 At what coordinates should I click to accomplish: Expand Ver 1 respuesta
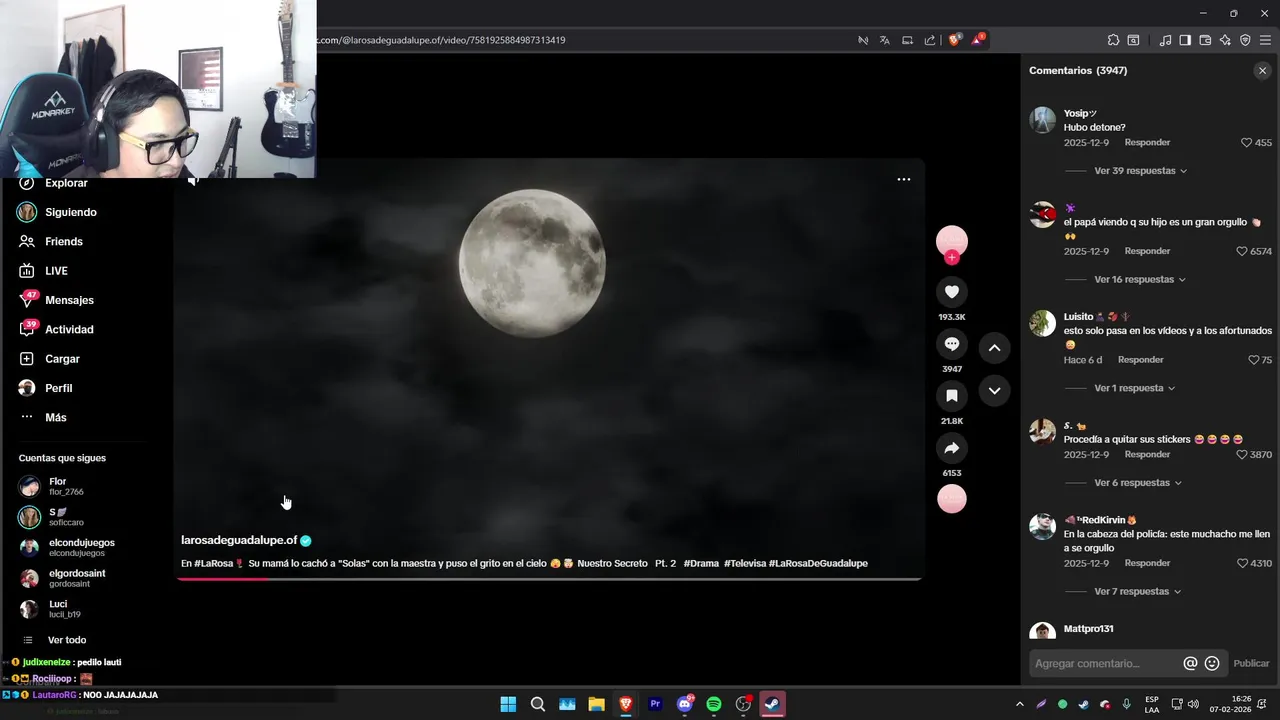(1135, 388)
